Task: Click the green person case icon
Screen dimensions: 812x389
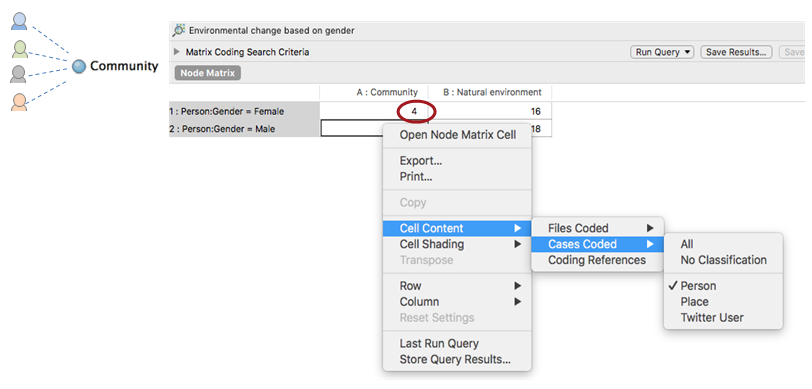Action: click(19, 49)
